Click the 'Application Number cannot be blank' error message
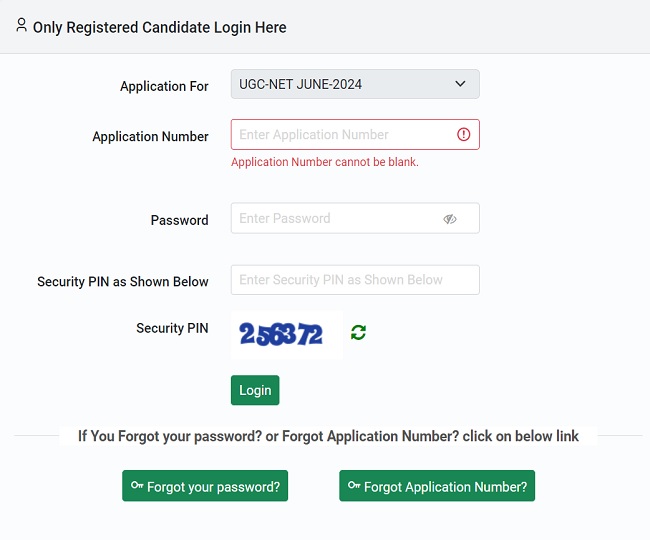 [325, 162]
